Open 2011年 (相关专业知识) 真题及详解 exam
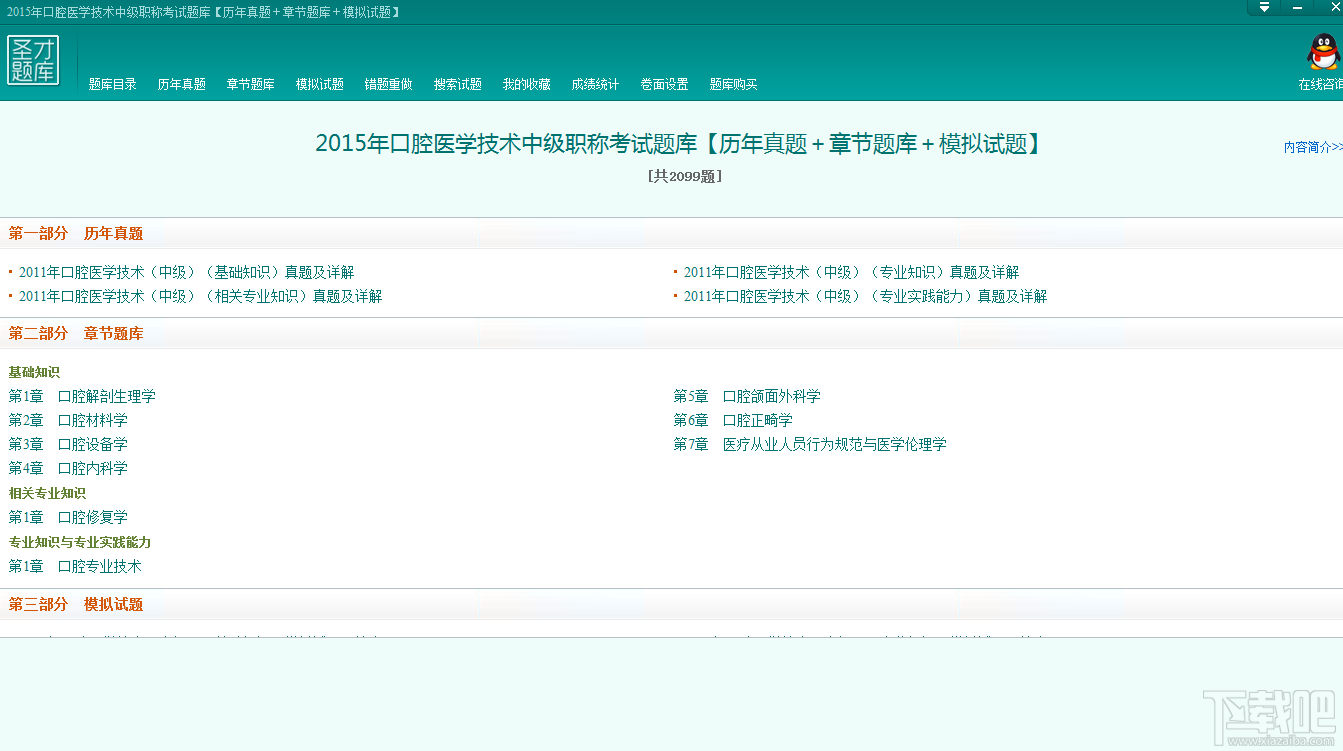Screen dimensions: 1343x751 pyautogui.click(x=200, y=296)
